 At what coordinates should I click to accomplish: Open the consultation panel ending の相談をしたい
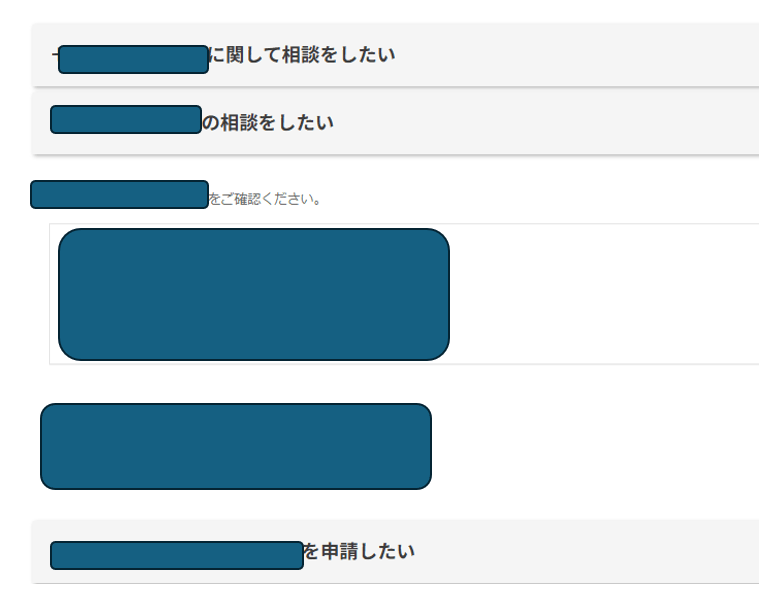tap(395, 122)
